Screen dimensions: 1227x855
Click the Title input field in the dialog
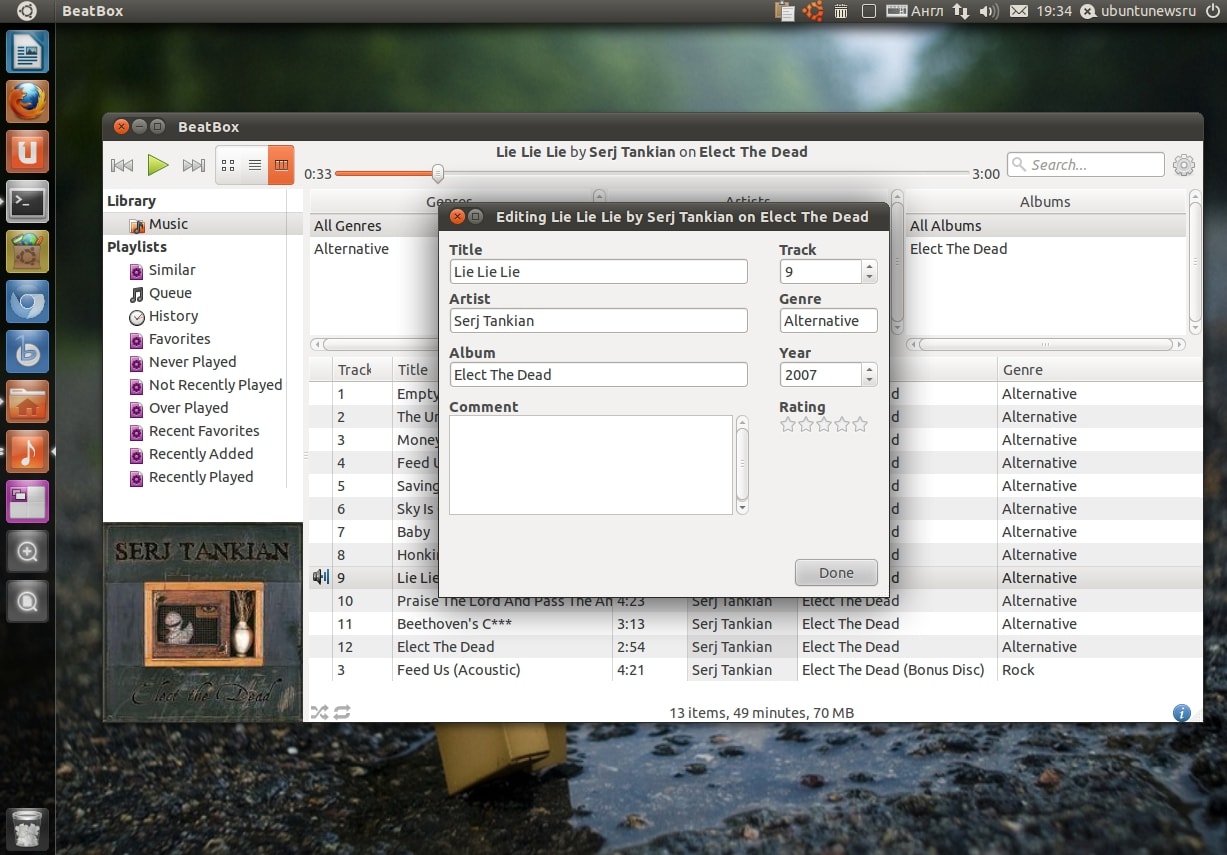pos(598,272)
